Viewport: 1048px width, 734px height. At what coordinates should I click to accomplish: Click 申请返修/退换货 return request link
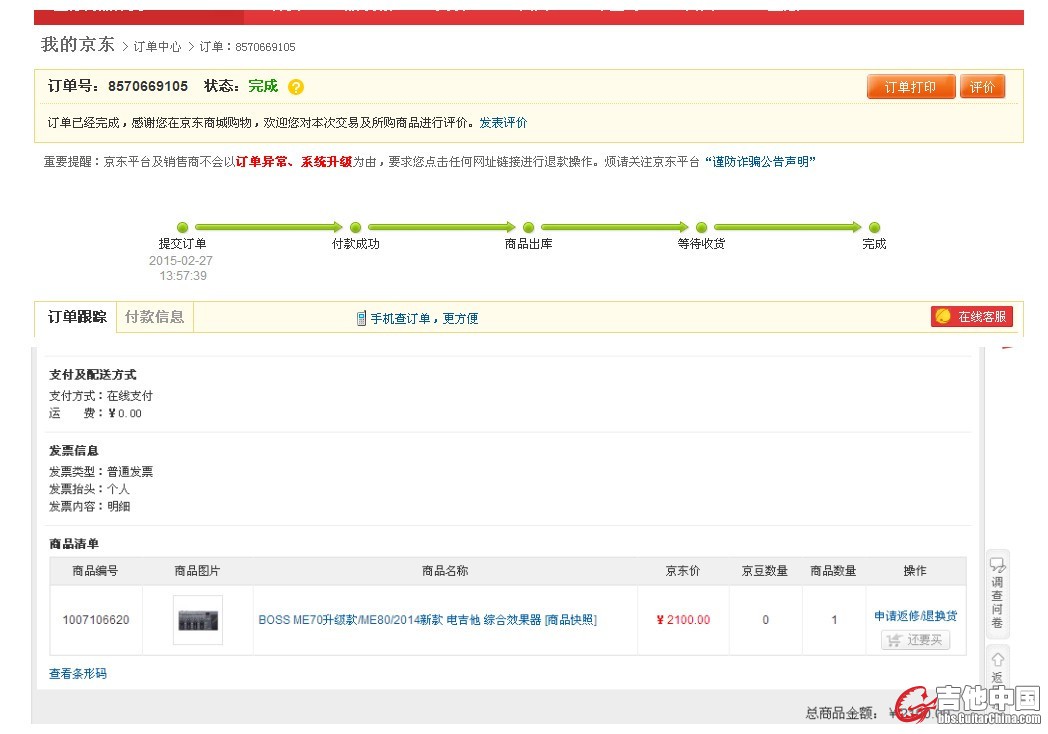point(915,616)
